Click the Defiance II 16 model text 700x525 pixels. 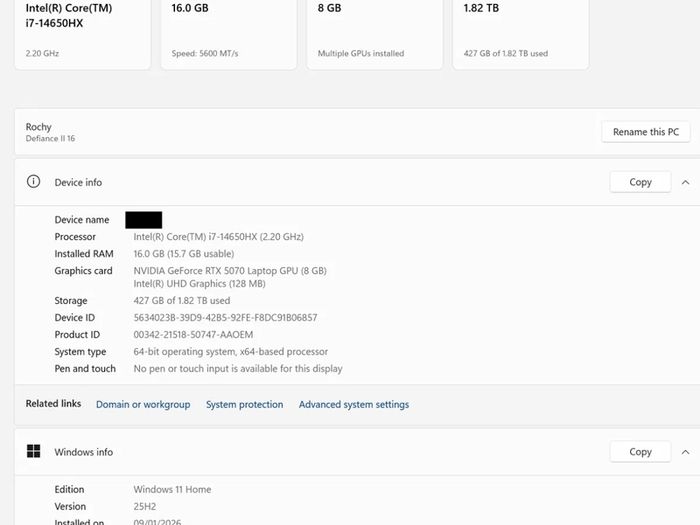[x=50, y=139]
